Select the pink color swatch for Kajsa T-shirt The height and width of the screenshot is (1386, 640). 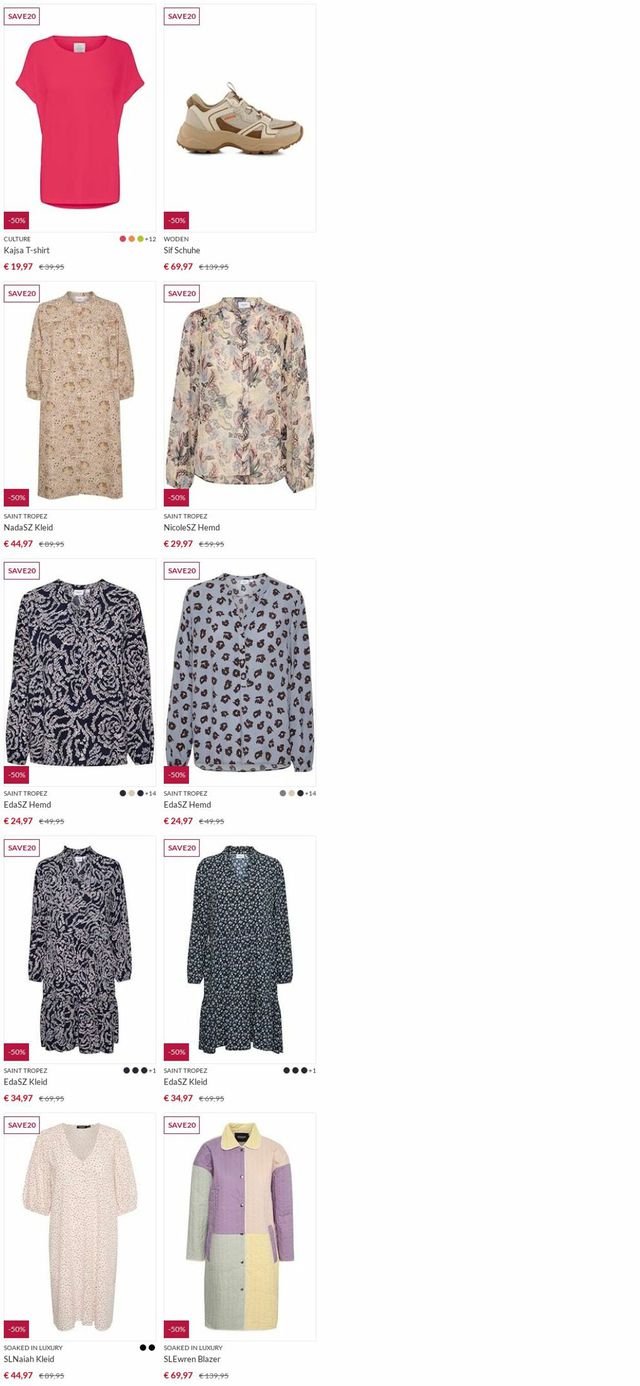tap(123, 239)
